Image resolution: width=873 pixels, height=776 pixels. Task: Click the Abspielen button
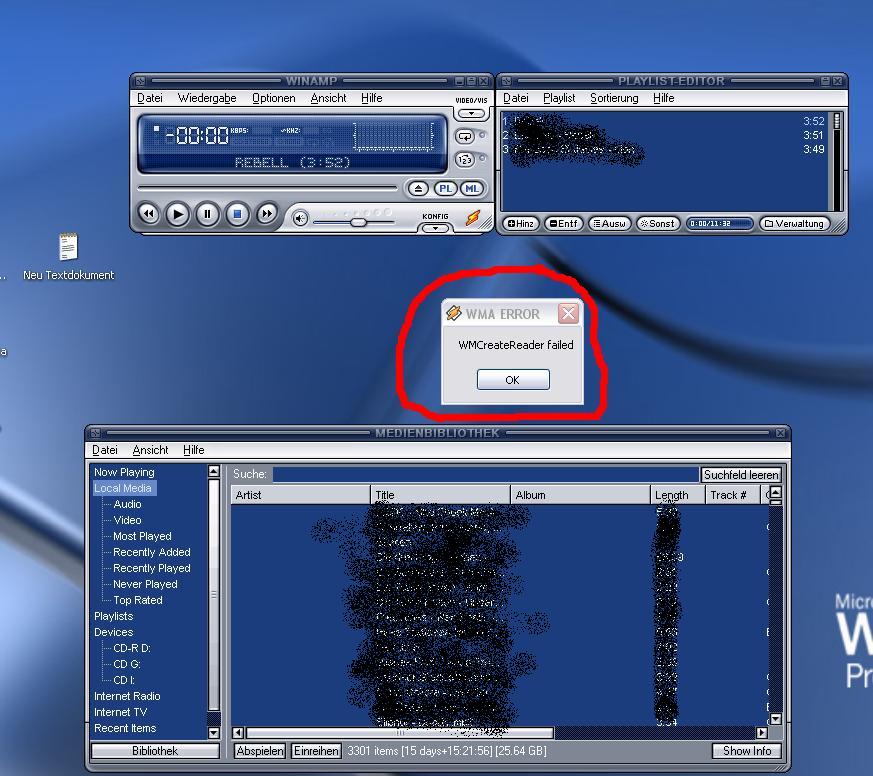[259, 751]
